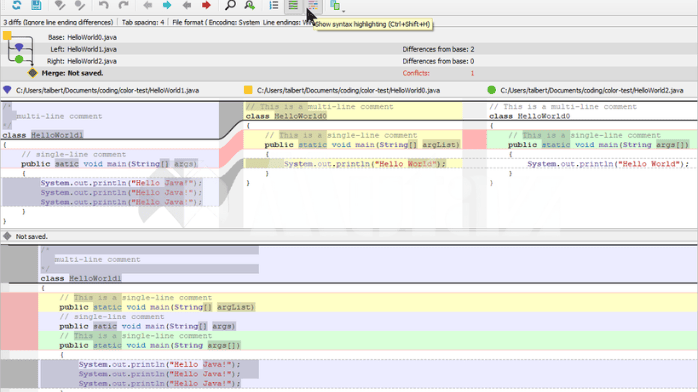Screen dimensions: 698x392
Task: Click the greyed circle-with-line toolbar icon
Action: tap(80, 5)
